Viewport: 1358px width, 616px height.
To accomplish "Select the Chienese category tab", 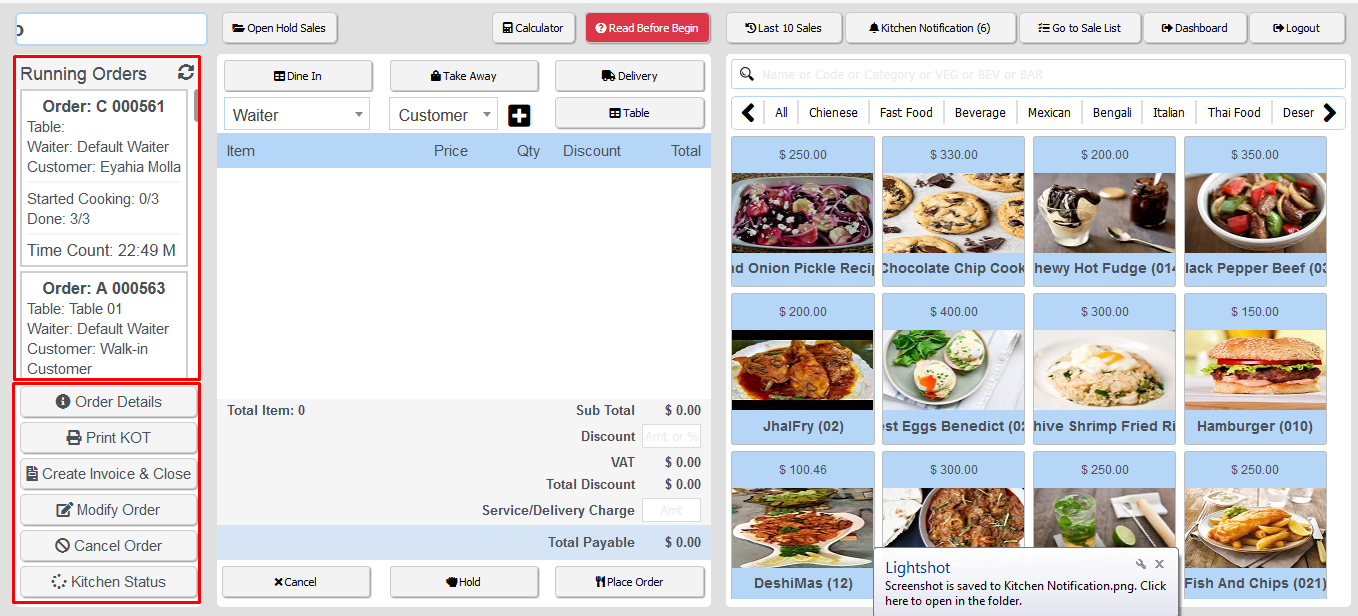I will (x=833, y=113).
